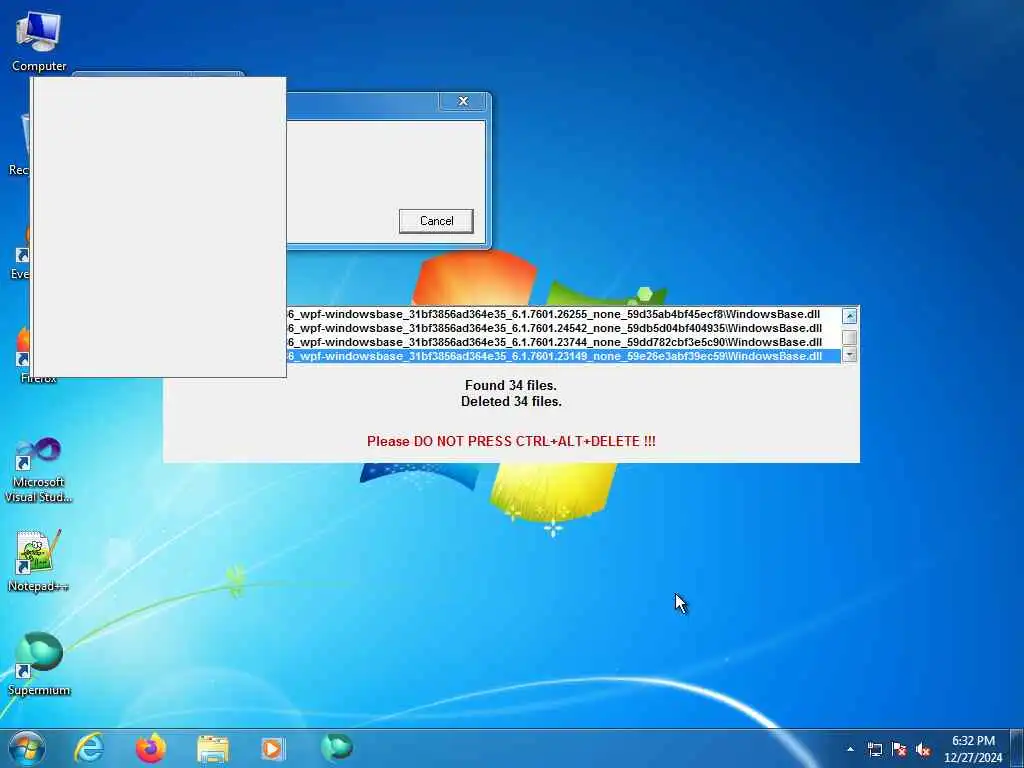The width and height of the screenshot is (1024, 768).
Task: Open the Windows Start menu
Action: tap(27, 748)
